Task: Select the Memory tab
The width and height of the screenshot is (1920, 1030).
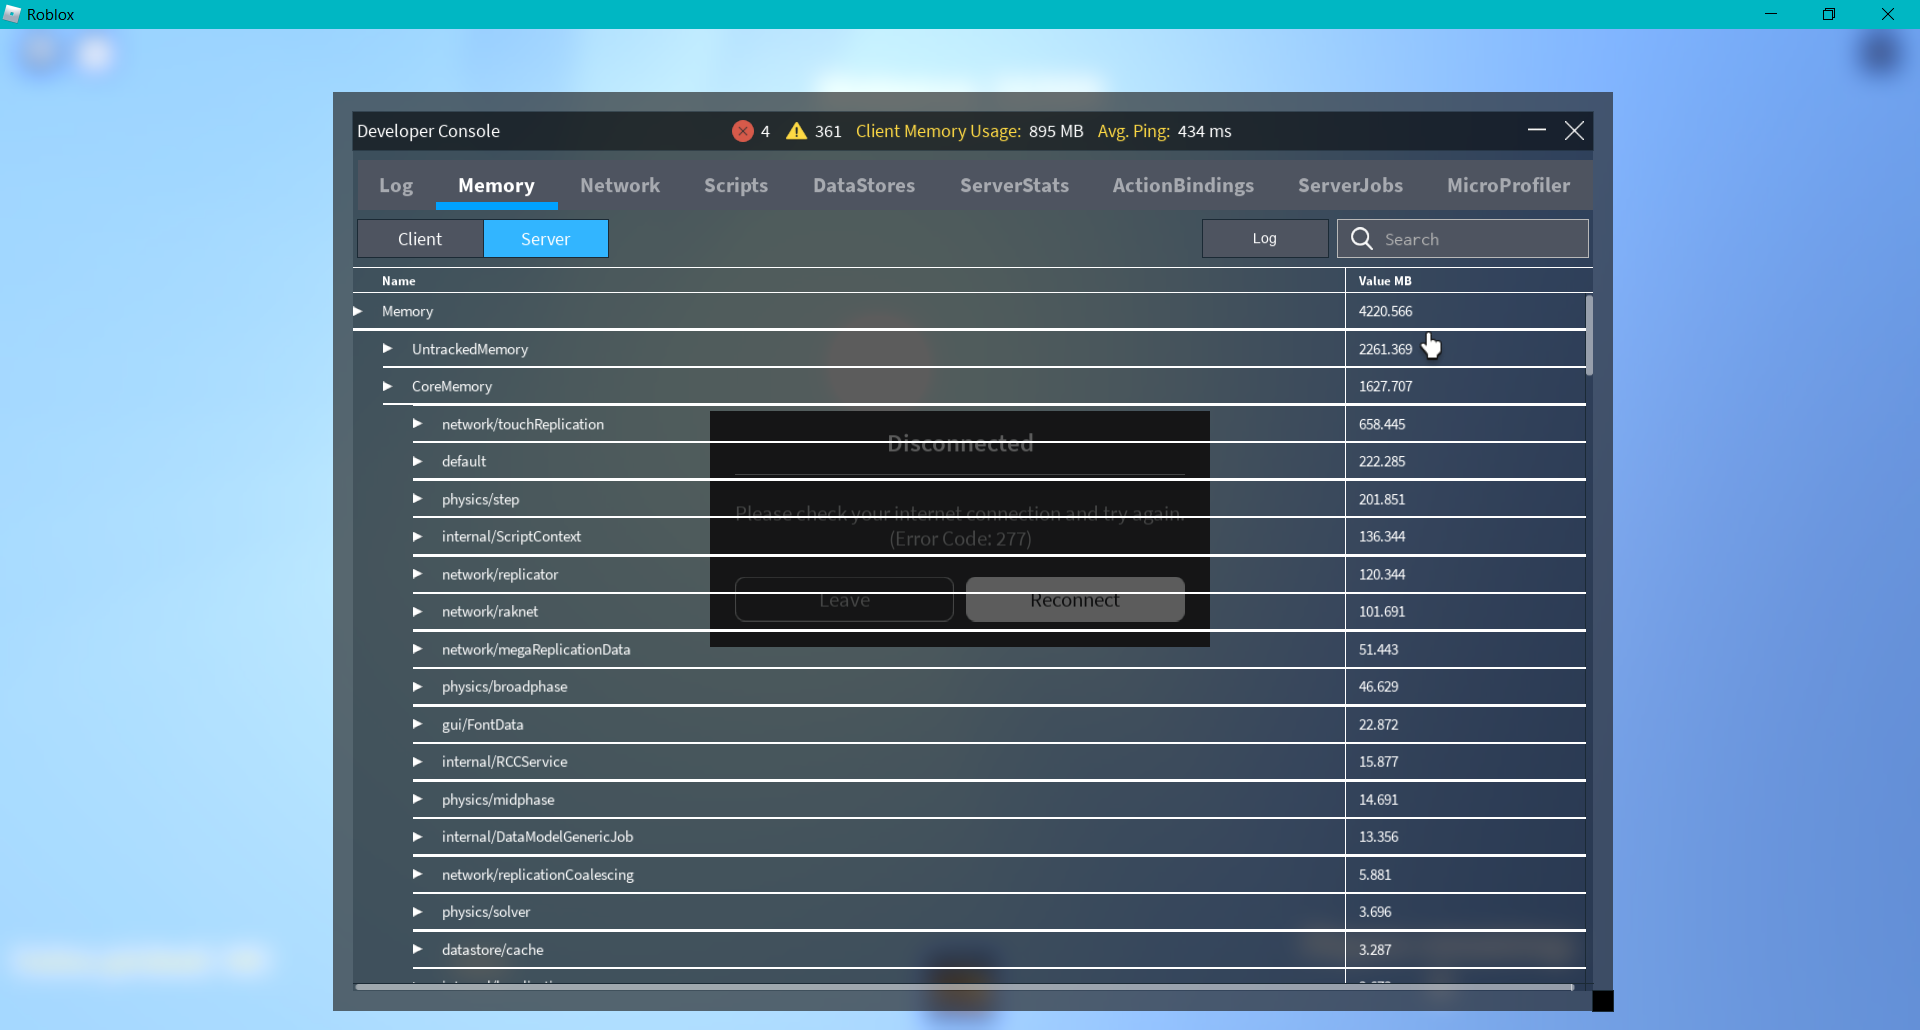Action: (x=496, y=185)
